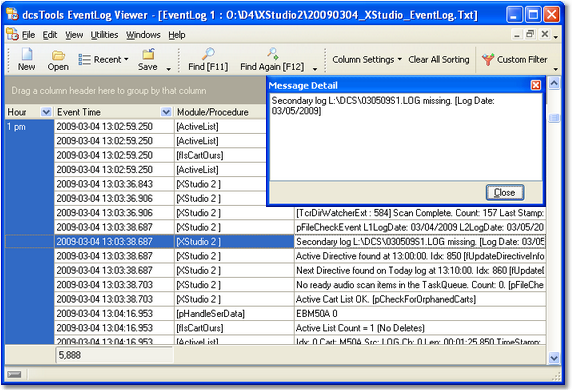
Task: Click Find Again [F12] icon
Action: pyautogui.click(x=272, y=54)
